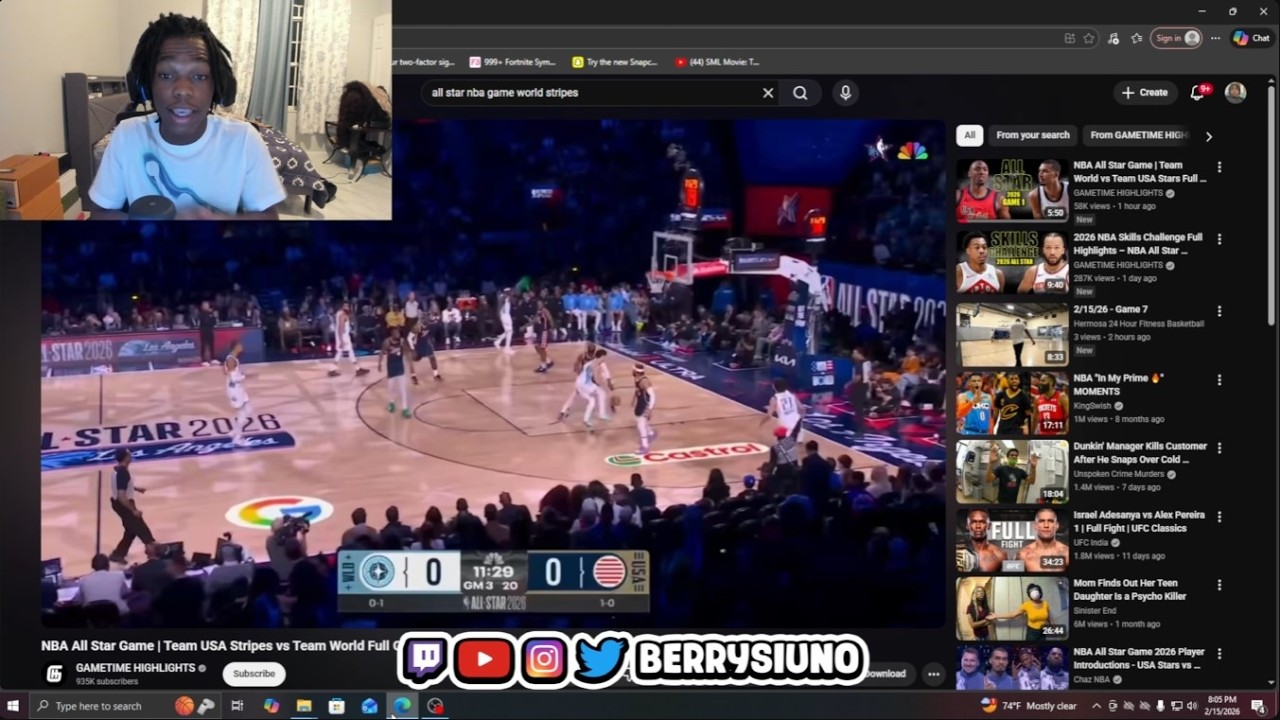
Task: Open File Explorer from the taskbar
Action: 304,706
